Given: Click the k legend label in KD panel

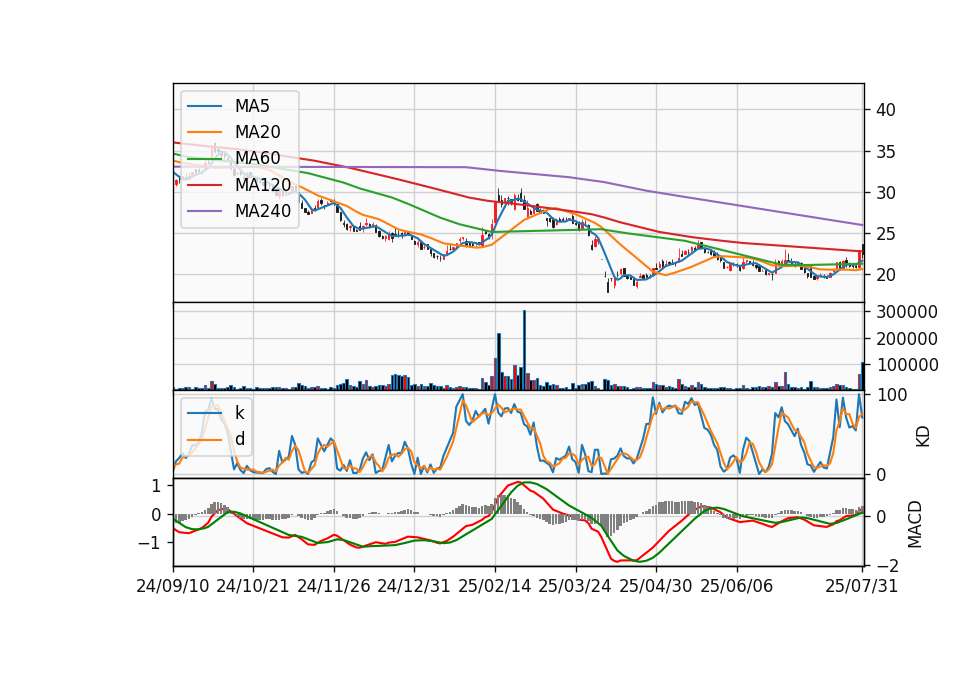Looking at the screenshot, I should pos(239,413).
